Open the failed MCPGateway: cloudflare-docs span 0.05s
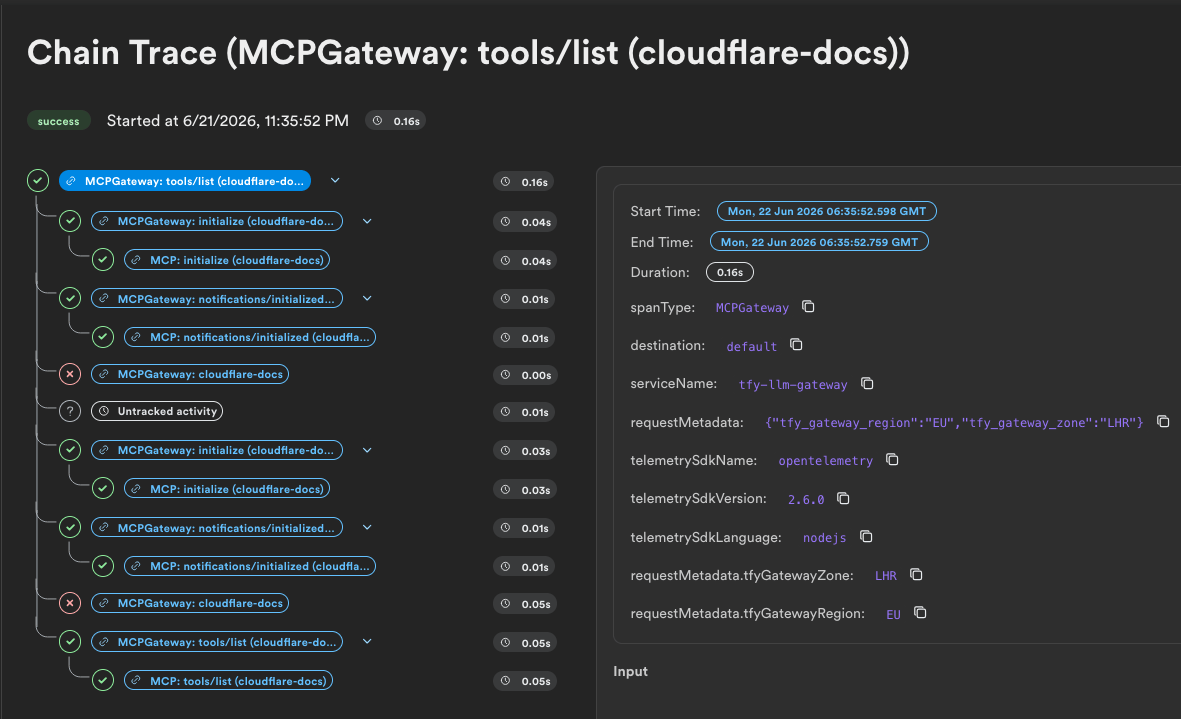Screen dimensions: 1181x719 [x=190, y=603]
